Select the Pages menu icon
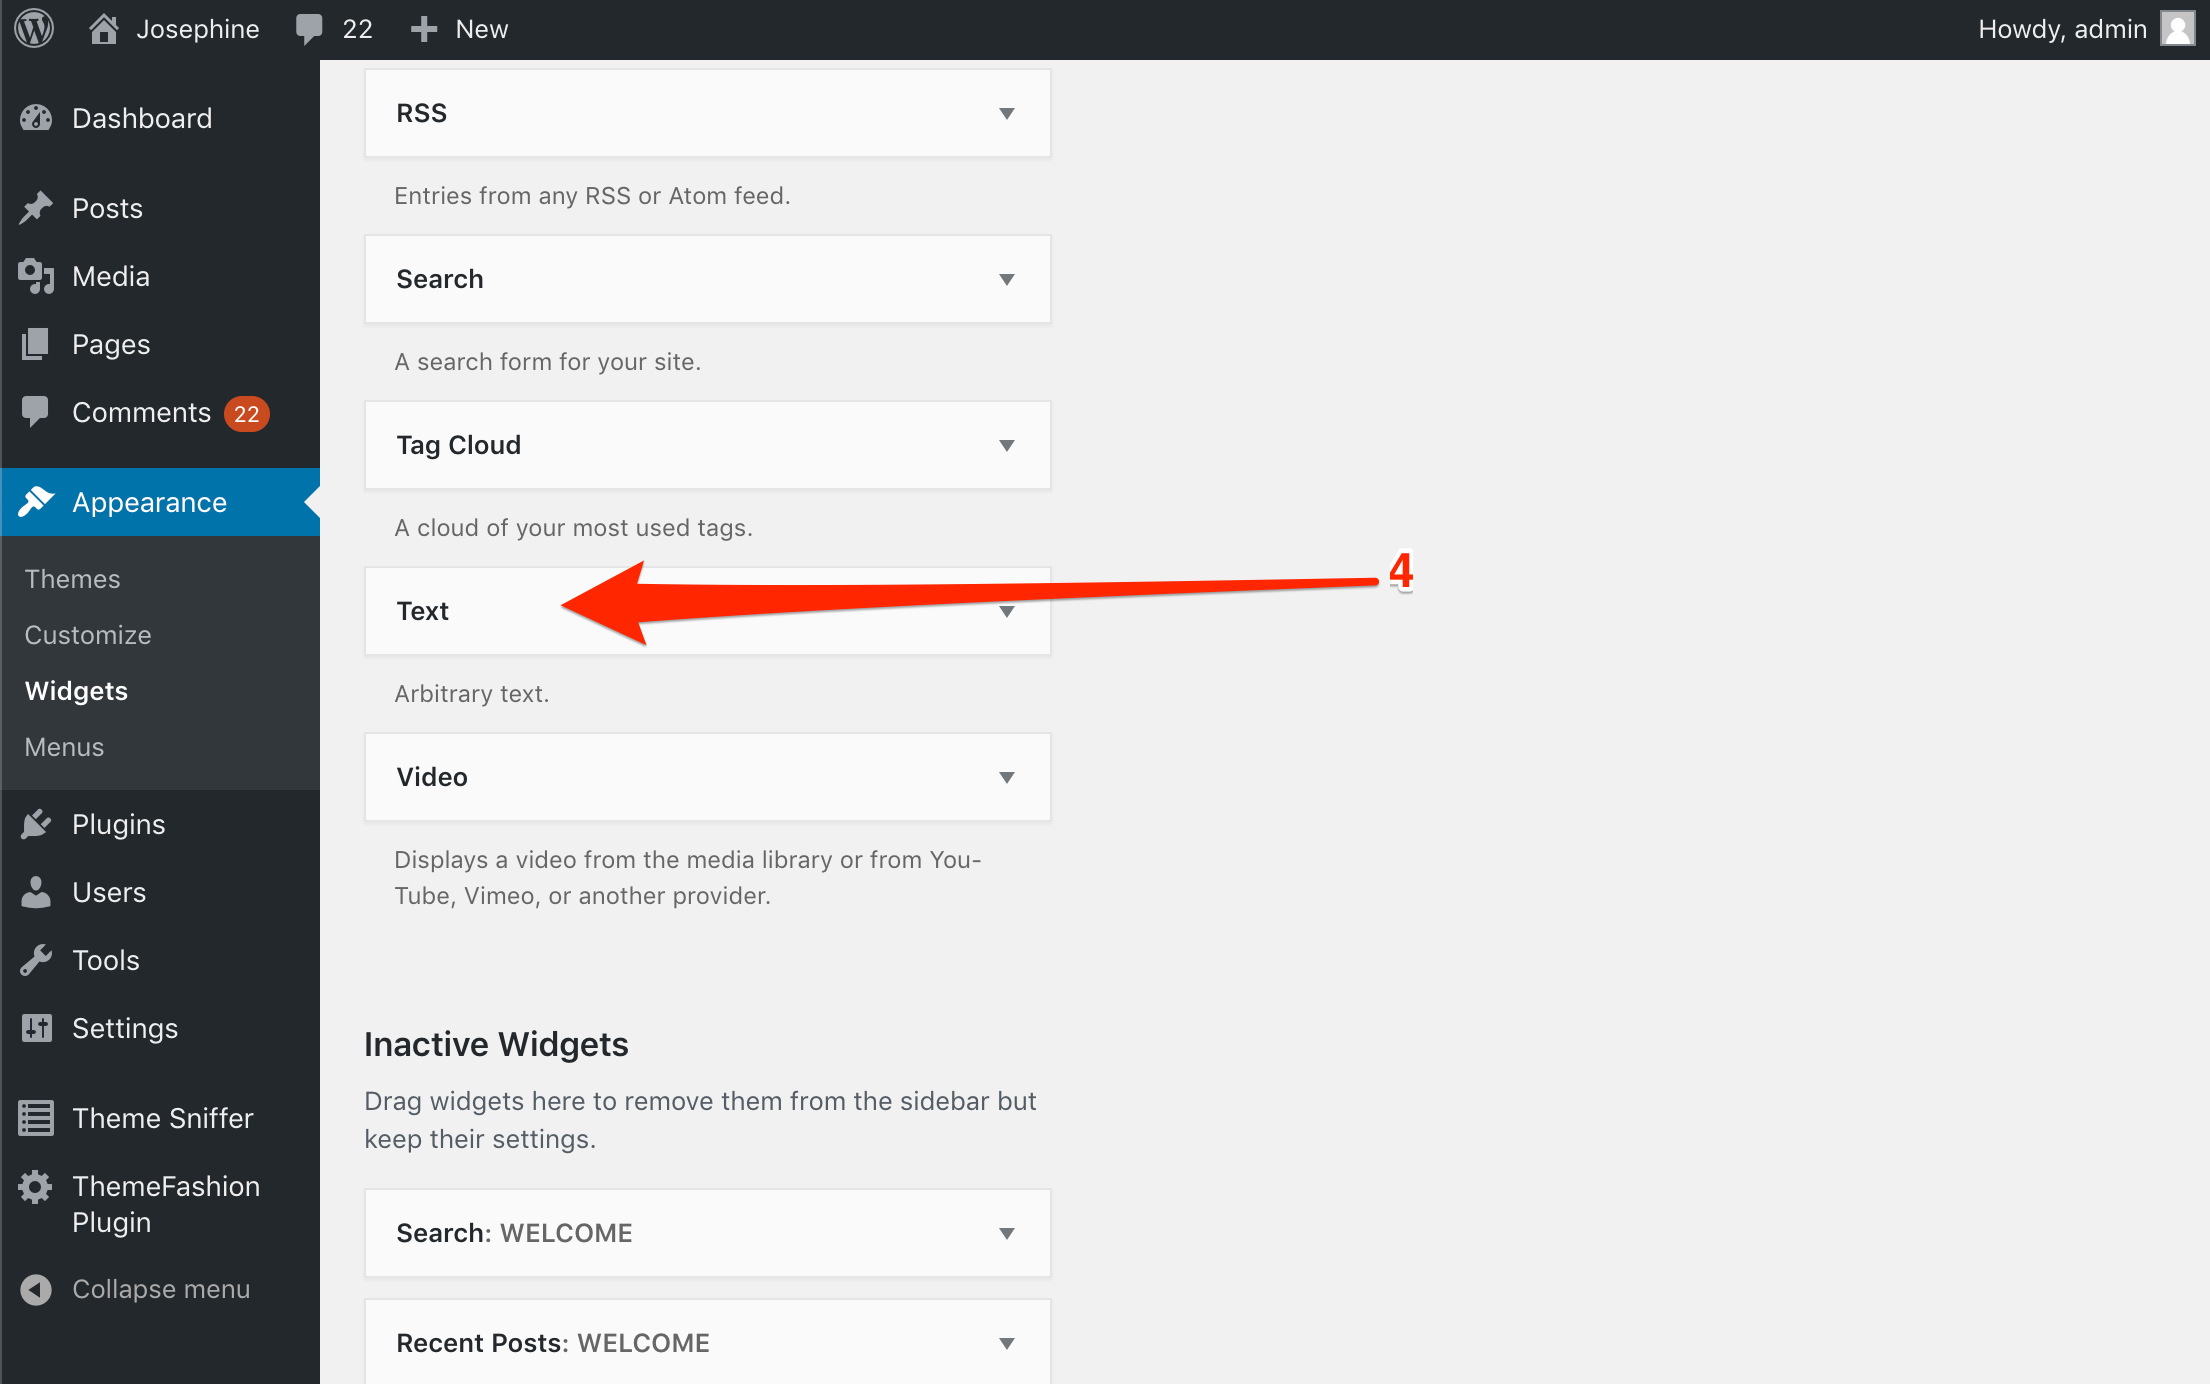 click(35, 343)
